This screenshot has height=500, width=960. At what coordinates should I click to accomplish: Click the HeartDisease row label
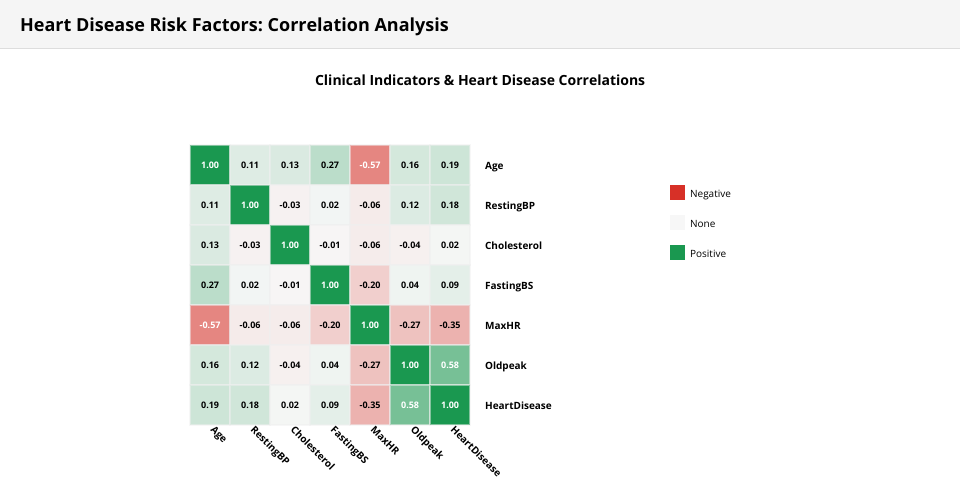pyautogui.click(x=518, y=405)
